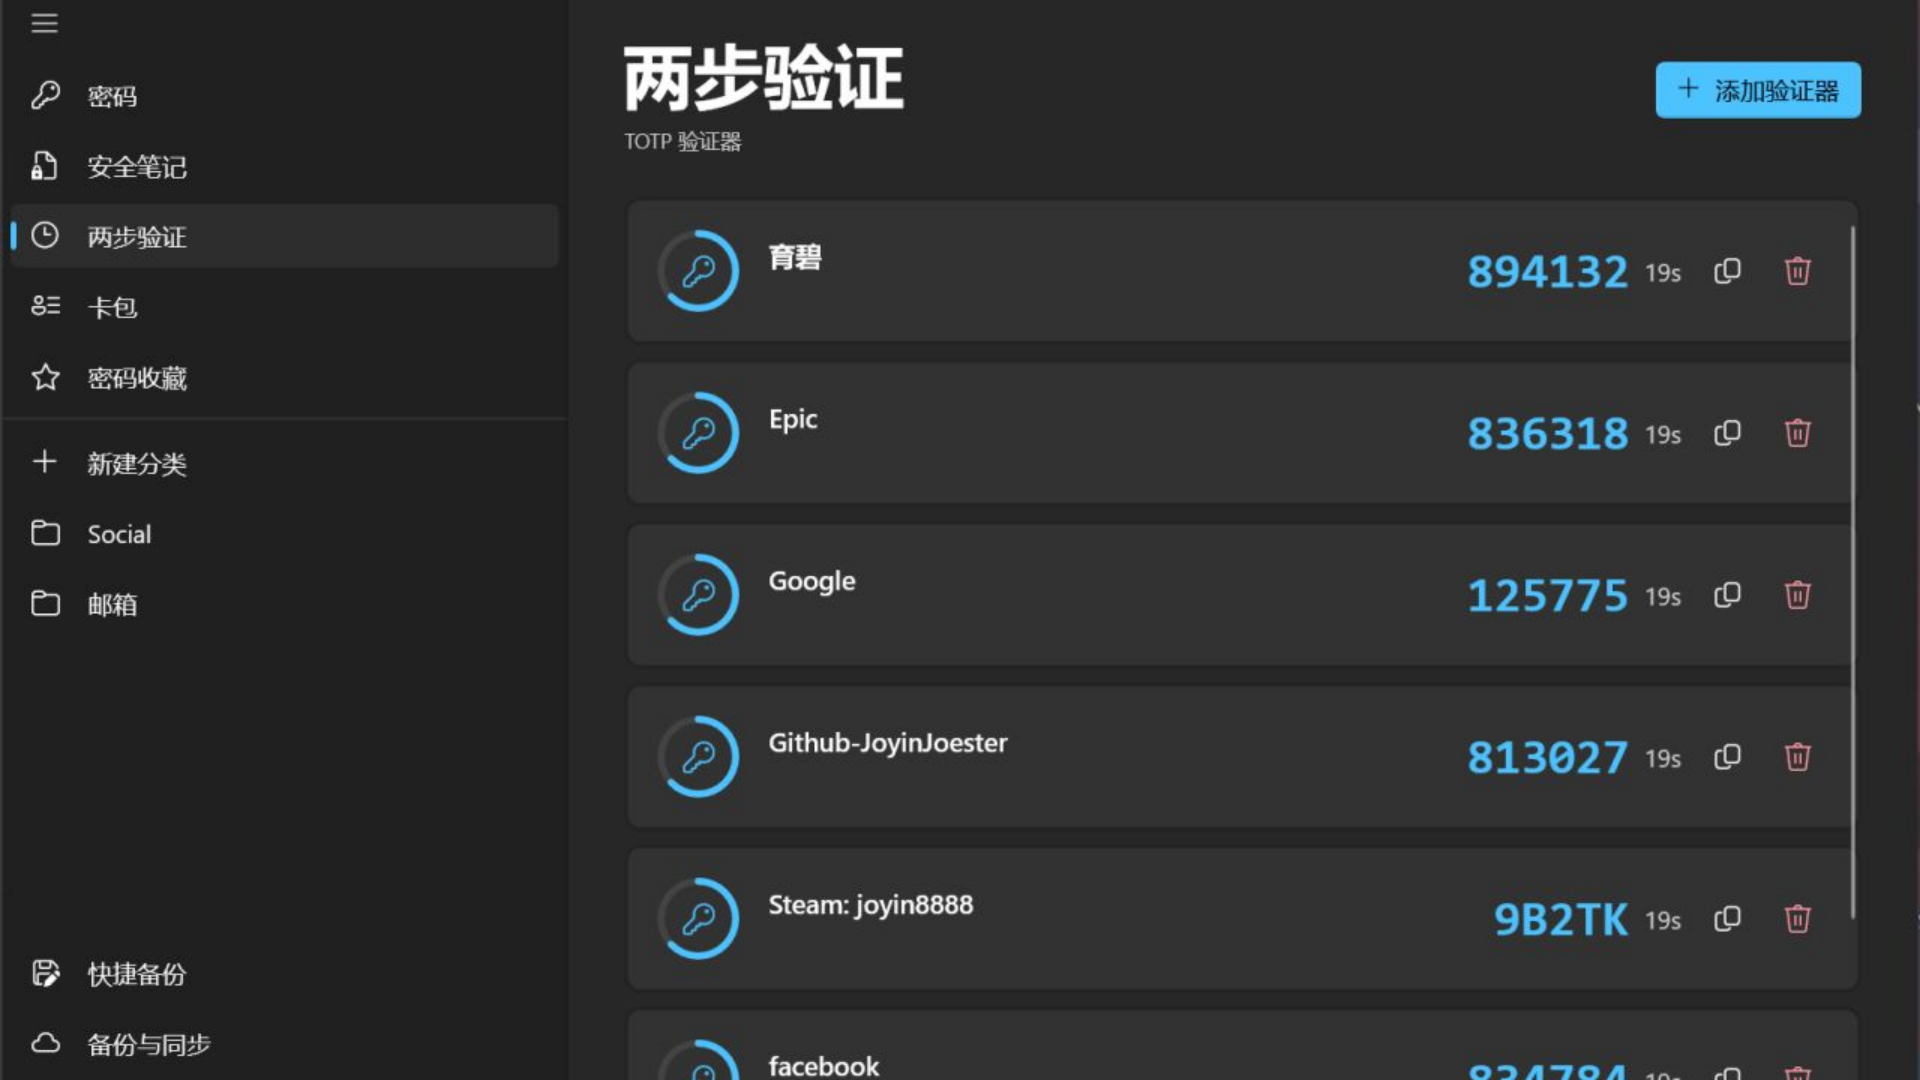
Task: Click the 育碧 code 894132
Action: tap(1547, 272)
